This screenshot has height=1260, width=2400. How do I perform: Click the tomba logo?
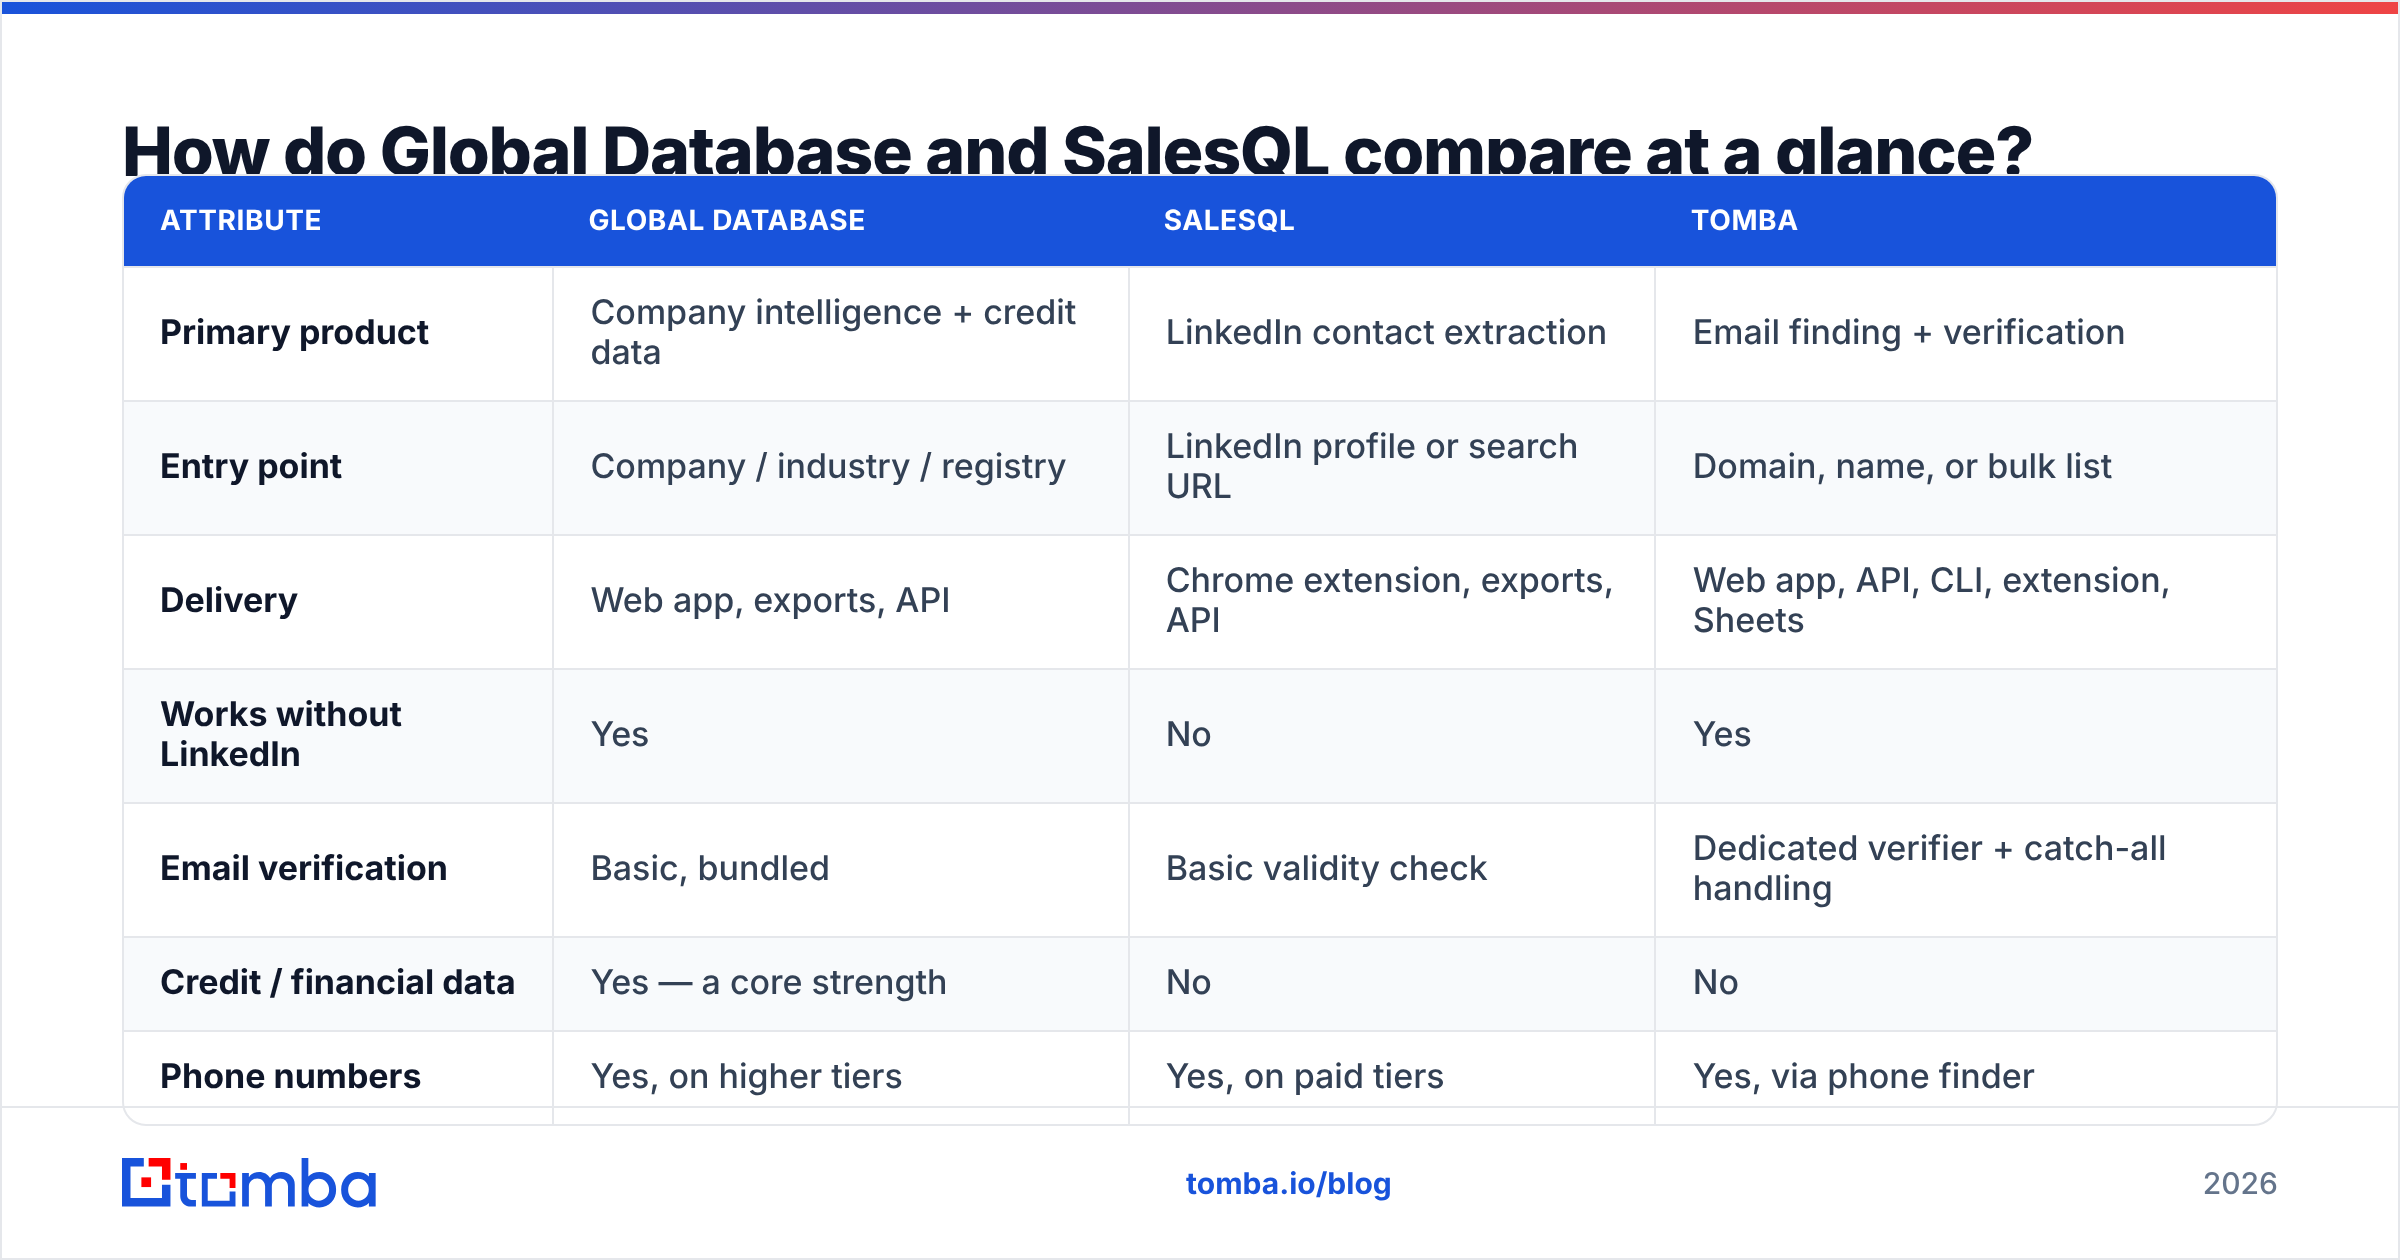coord(249,1183)
